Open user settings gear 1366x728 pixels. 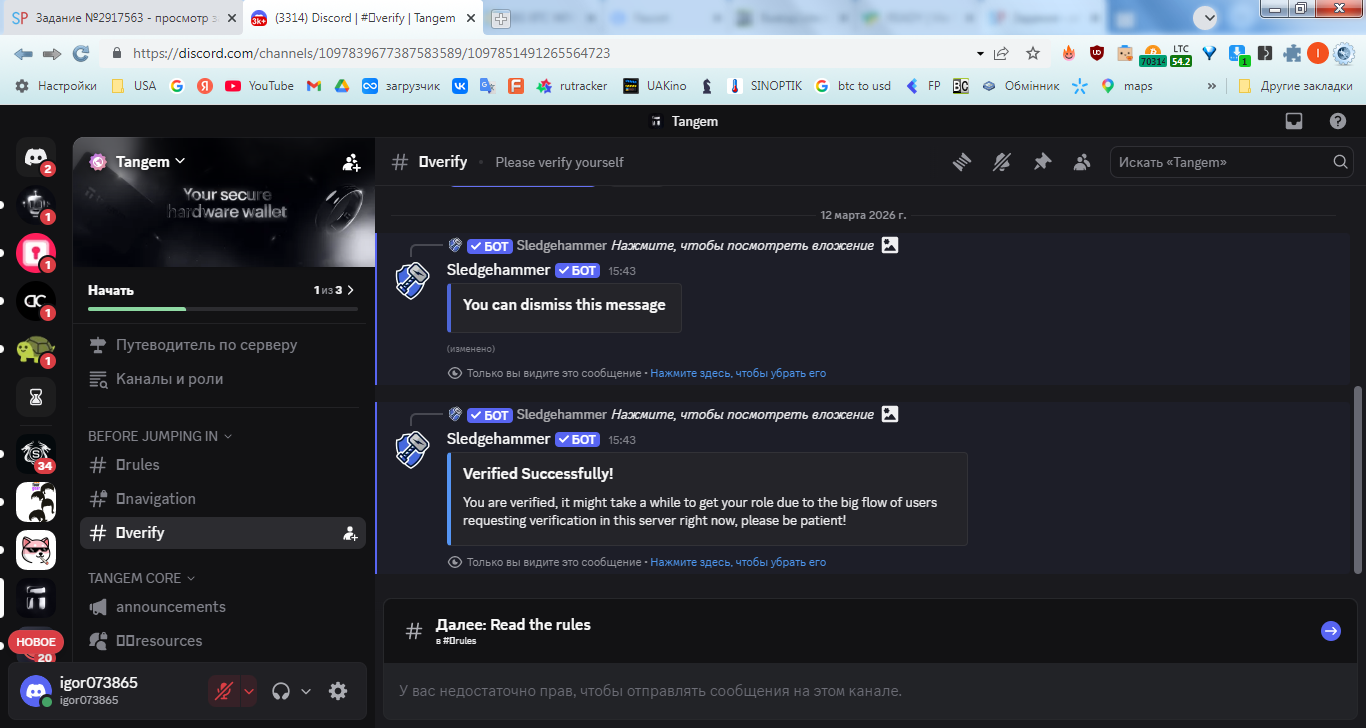338,691
